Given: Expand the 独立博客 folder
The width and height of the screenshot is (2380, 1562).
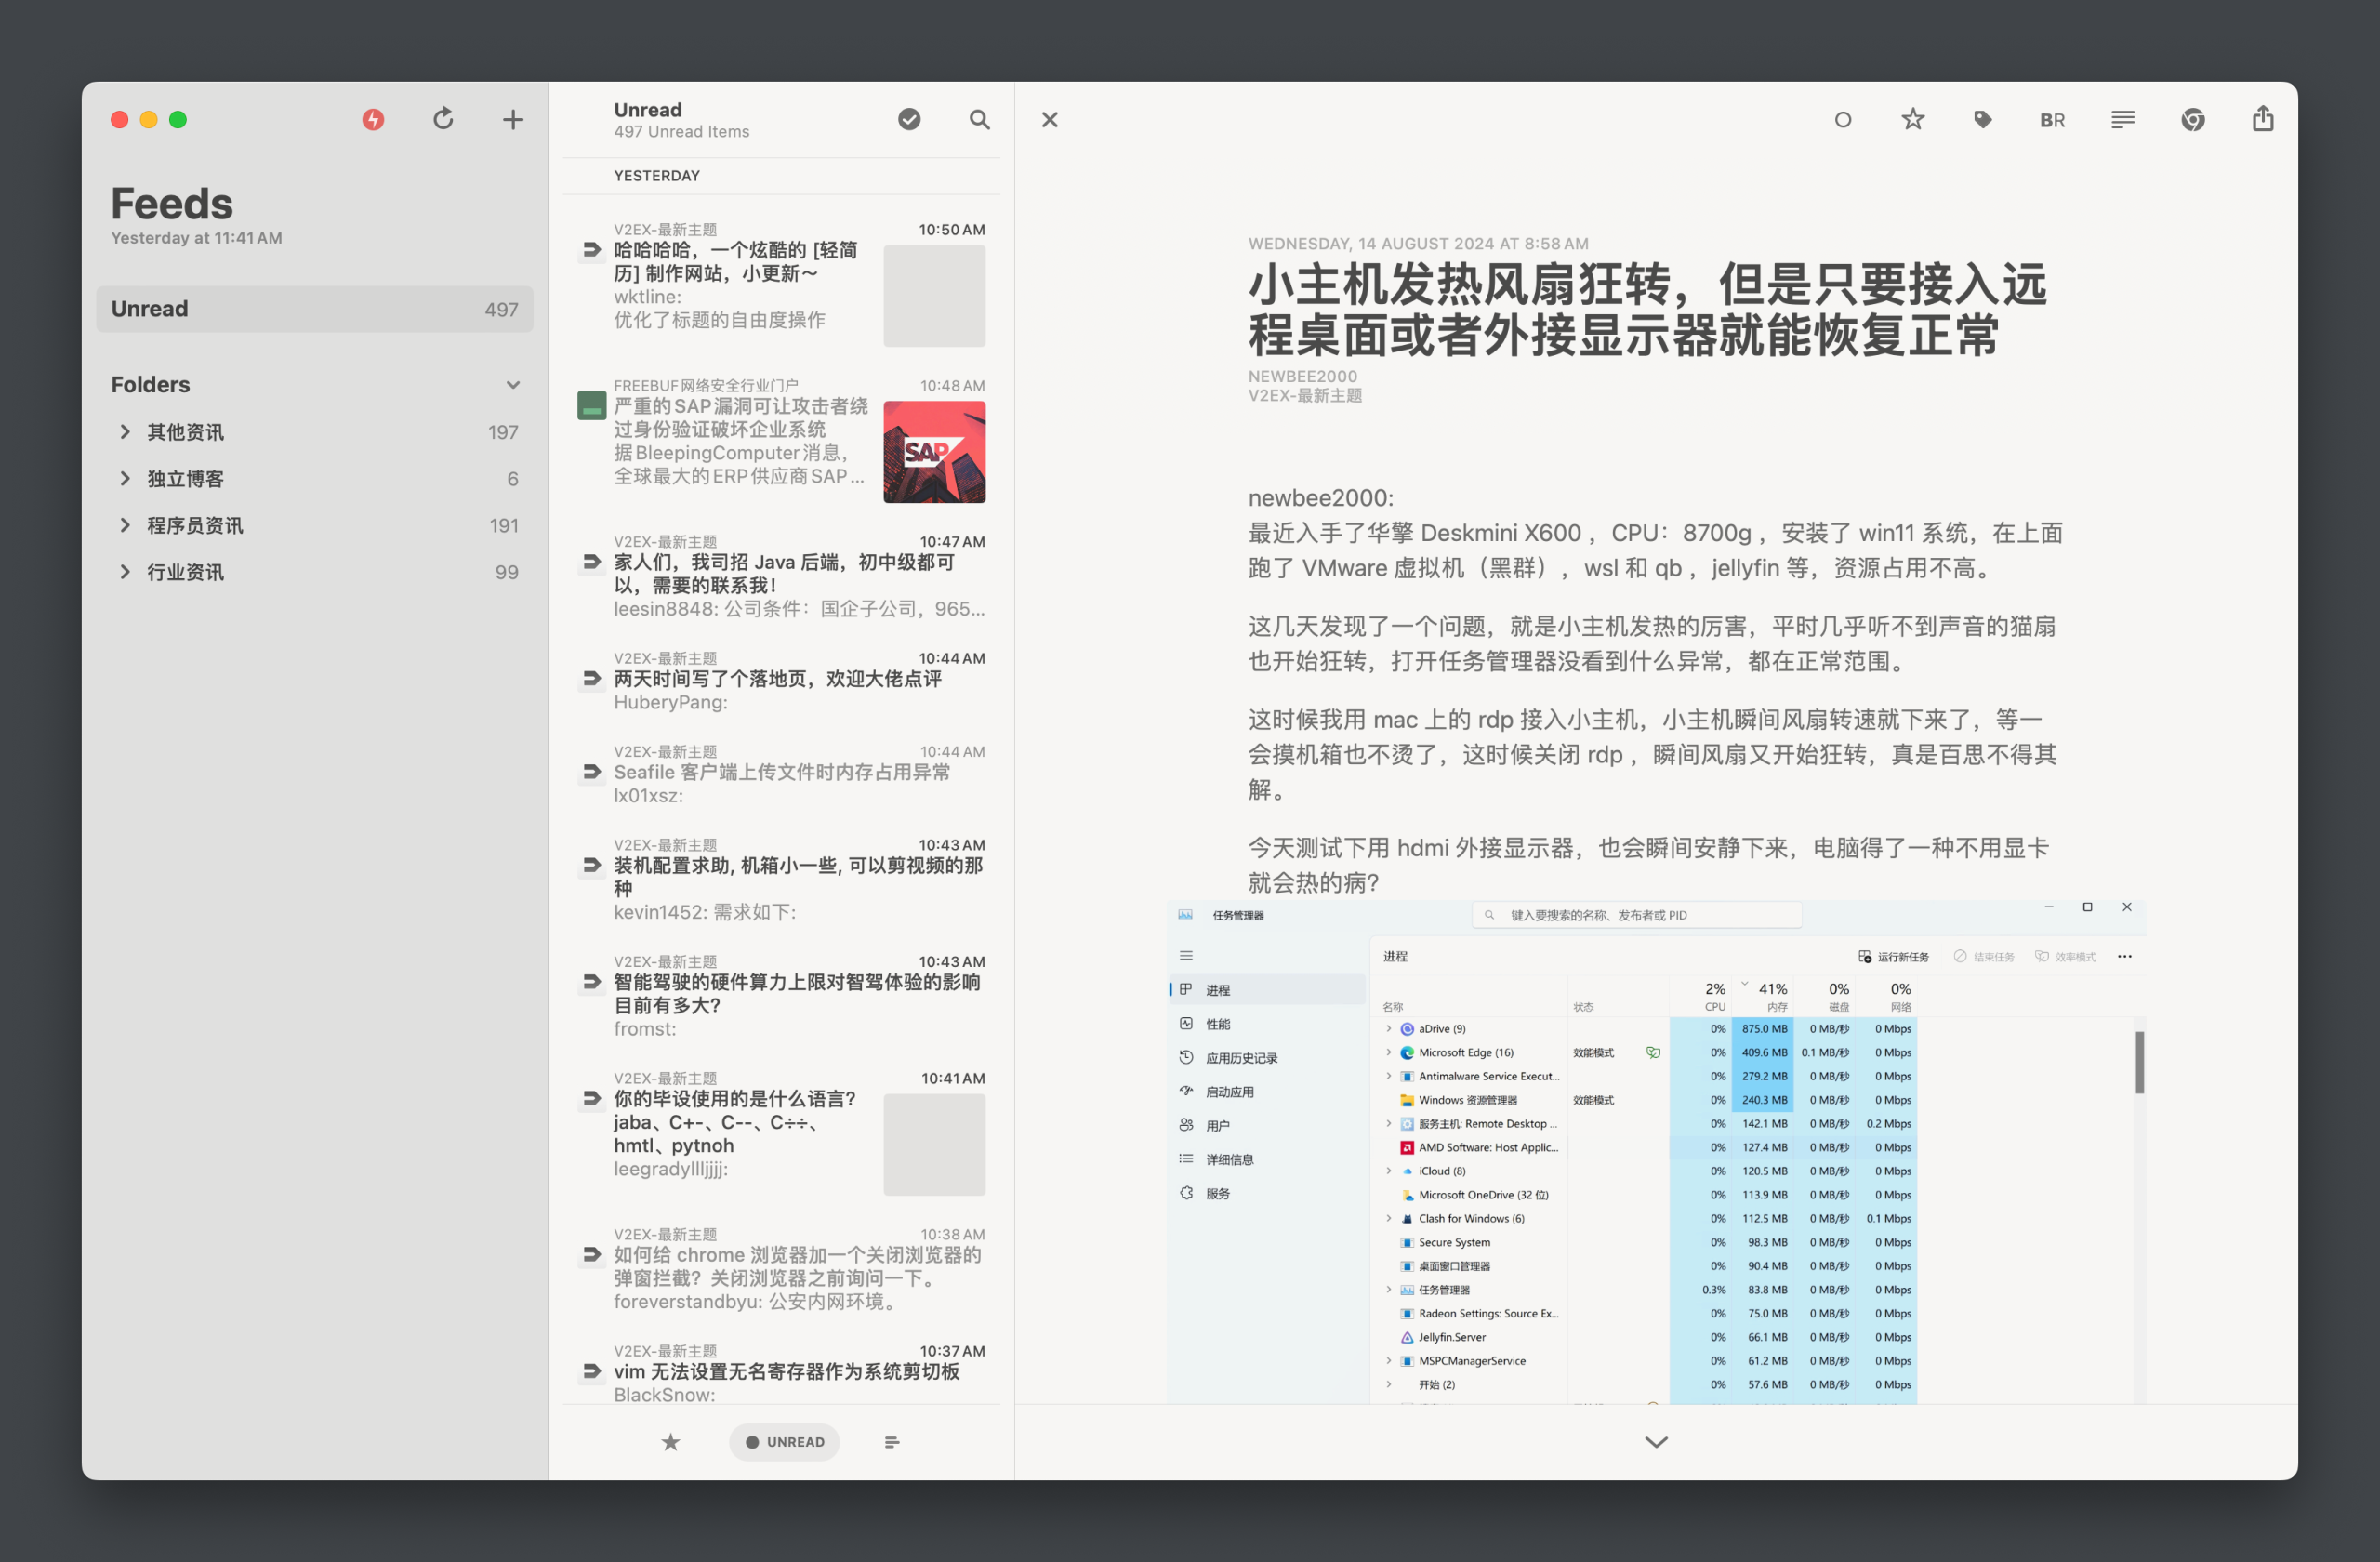Looking at the screenshot, I should click(x=125, y=479).
